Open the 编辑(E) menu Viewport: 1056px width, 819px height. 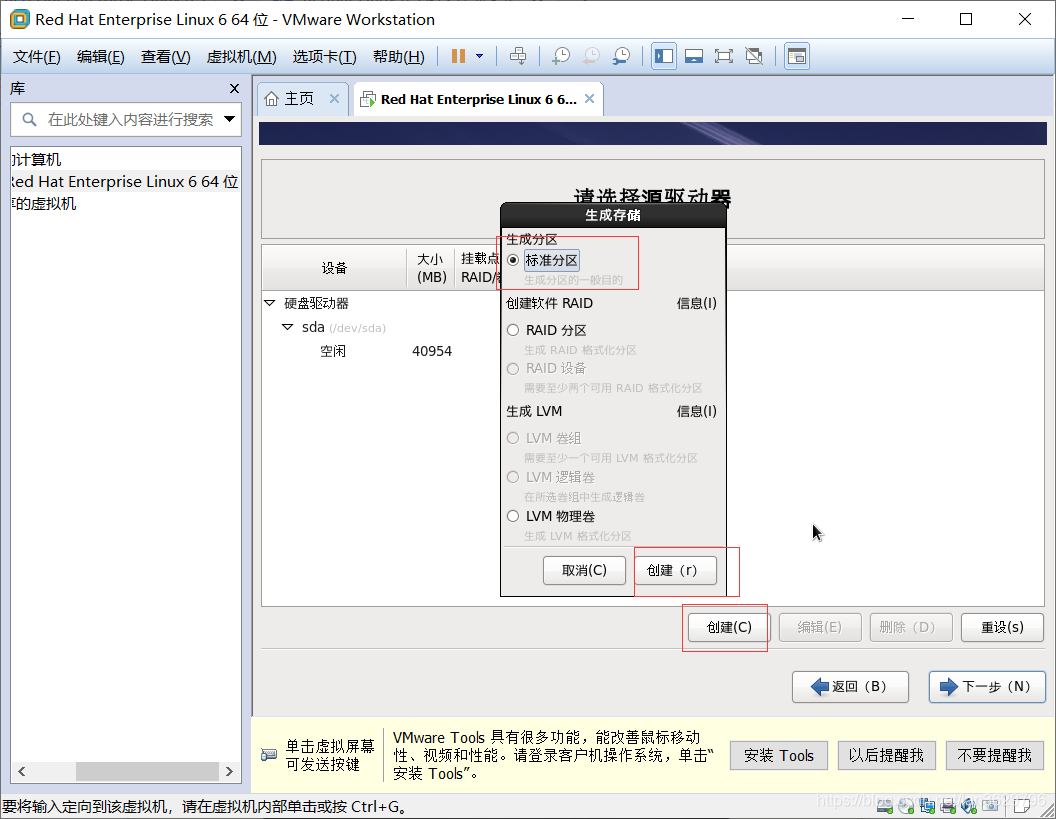(100, 57)
